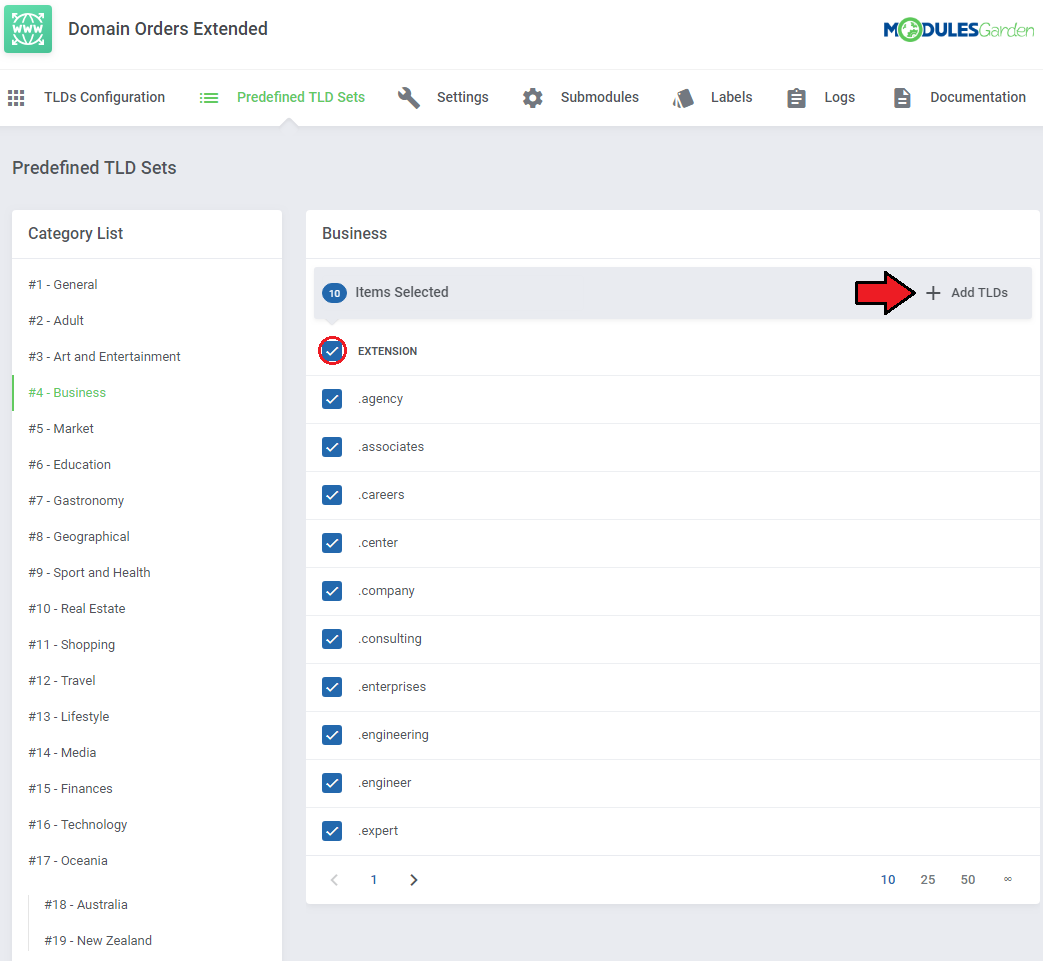The width and height of the screenshot is (1043, 961).
Task: Select category #3 - Art and Entertainment
Action: click(x=104, y=356)
